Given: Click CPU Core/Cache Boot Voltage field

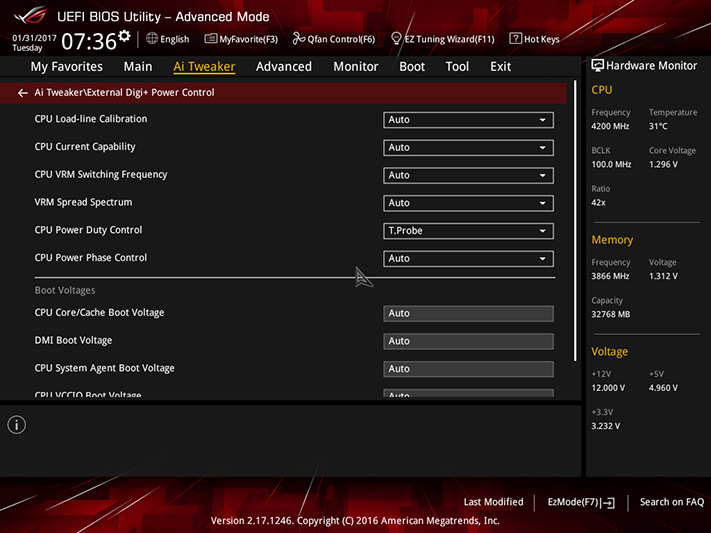Looking at the screenshot, I should [x=468, y=313].
